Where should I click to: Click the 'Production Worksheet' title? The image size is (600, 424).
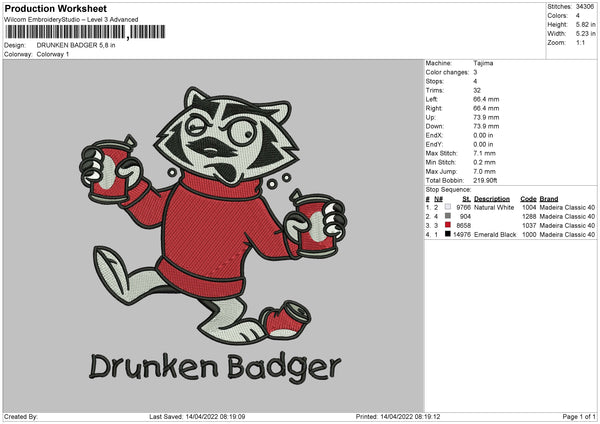(x=55, y=8)
